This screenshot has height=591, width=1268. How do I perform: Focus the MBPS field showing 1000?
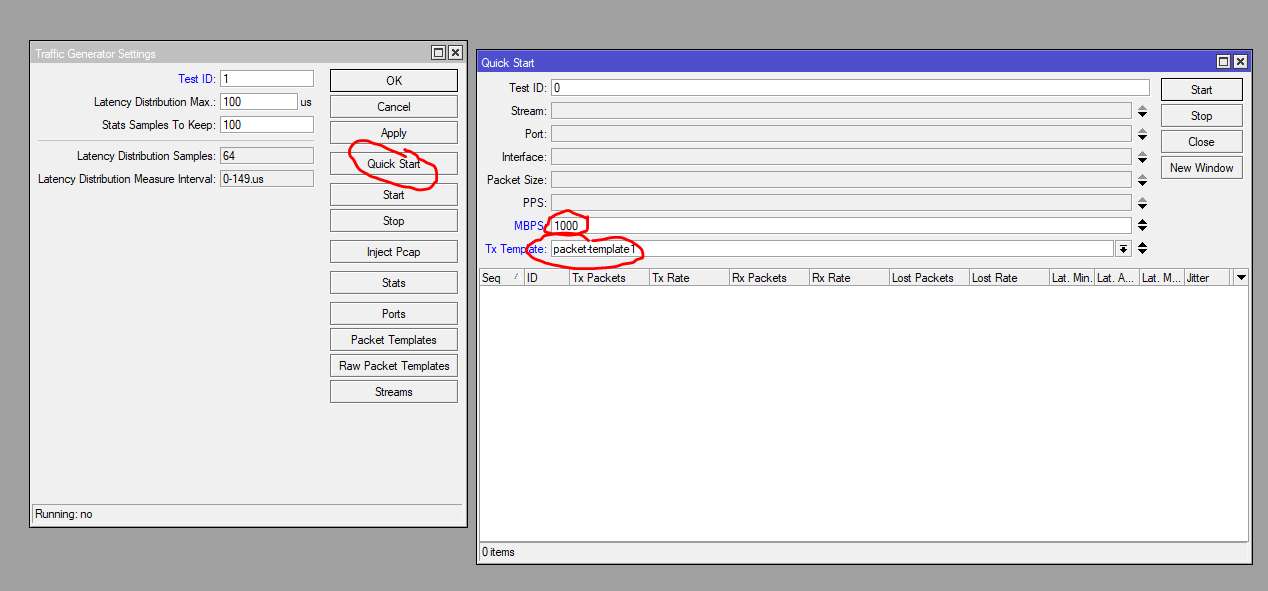pos(841,226)
